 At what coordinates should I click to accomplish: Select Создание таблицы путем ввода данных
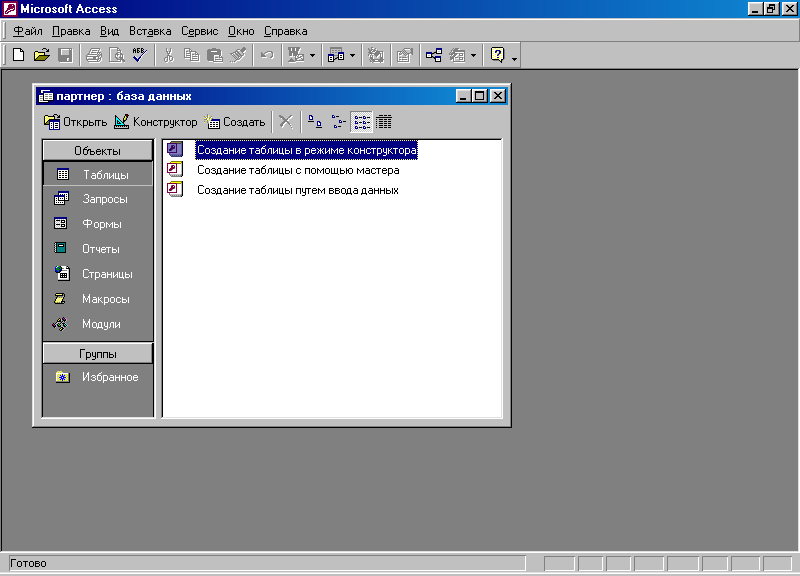tap(297, 190)
